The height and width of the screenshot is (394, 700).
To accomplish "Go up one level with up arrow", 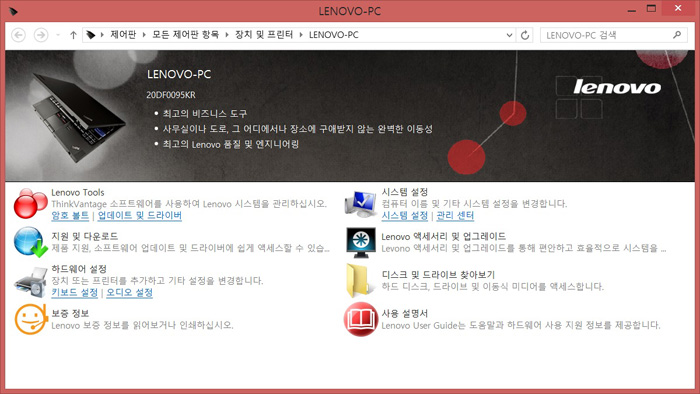I will [73, 35].
